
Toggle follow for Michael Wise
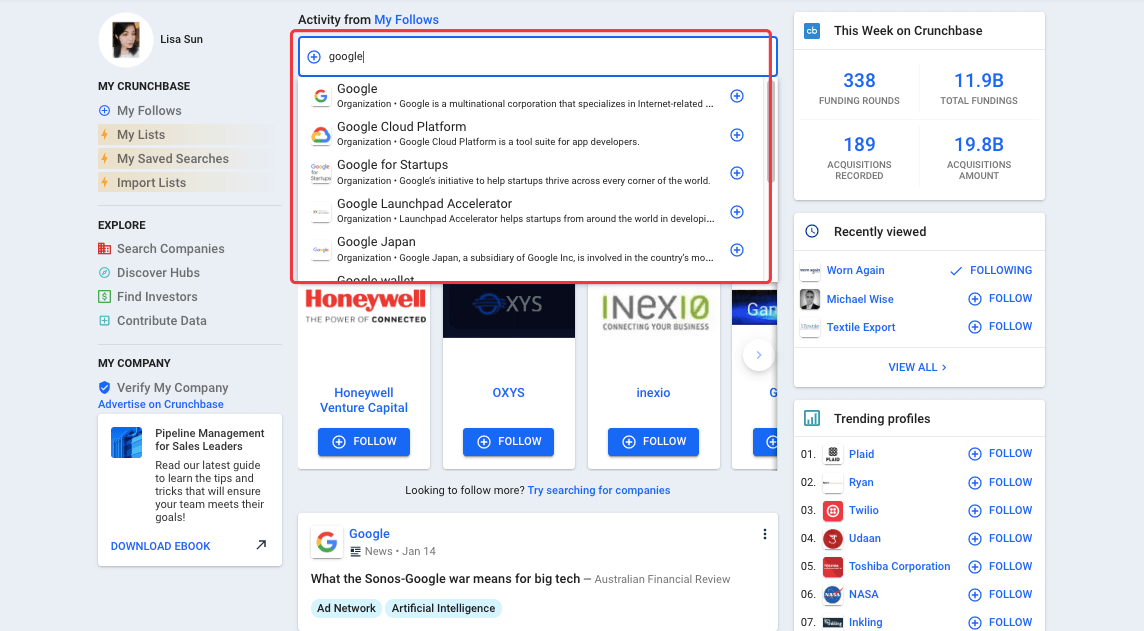pyautogui.click(x=999, y=299)
